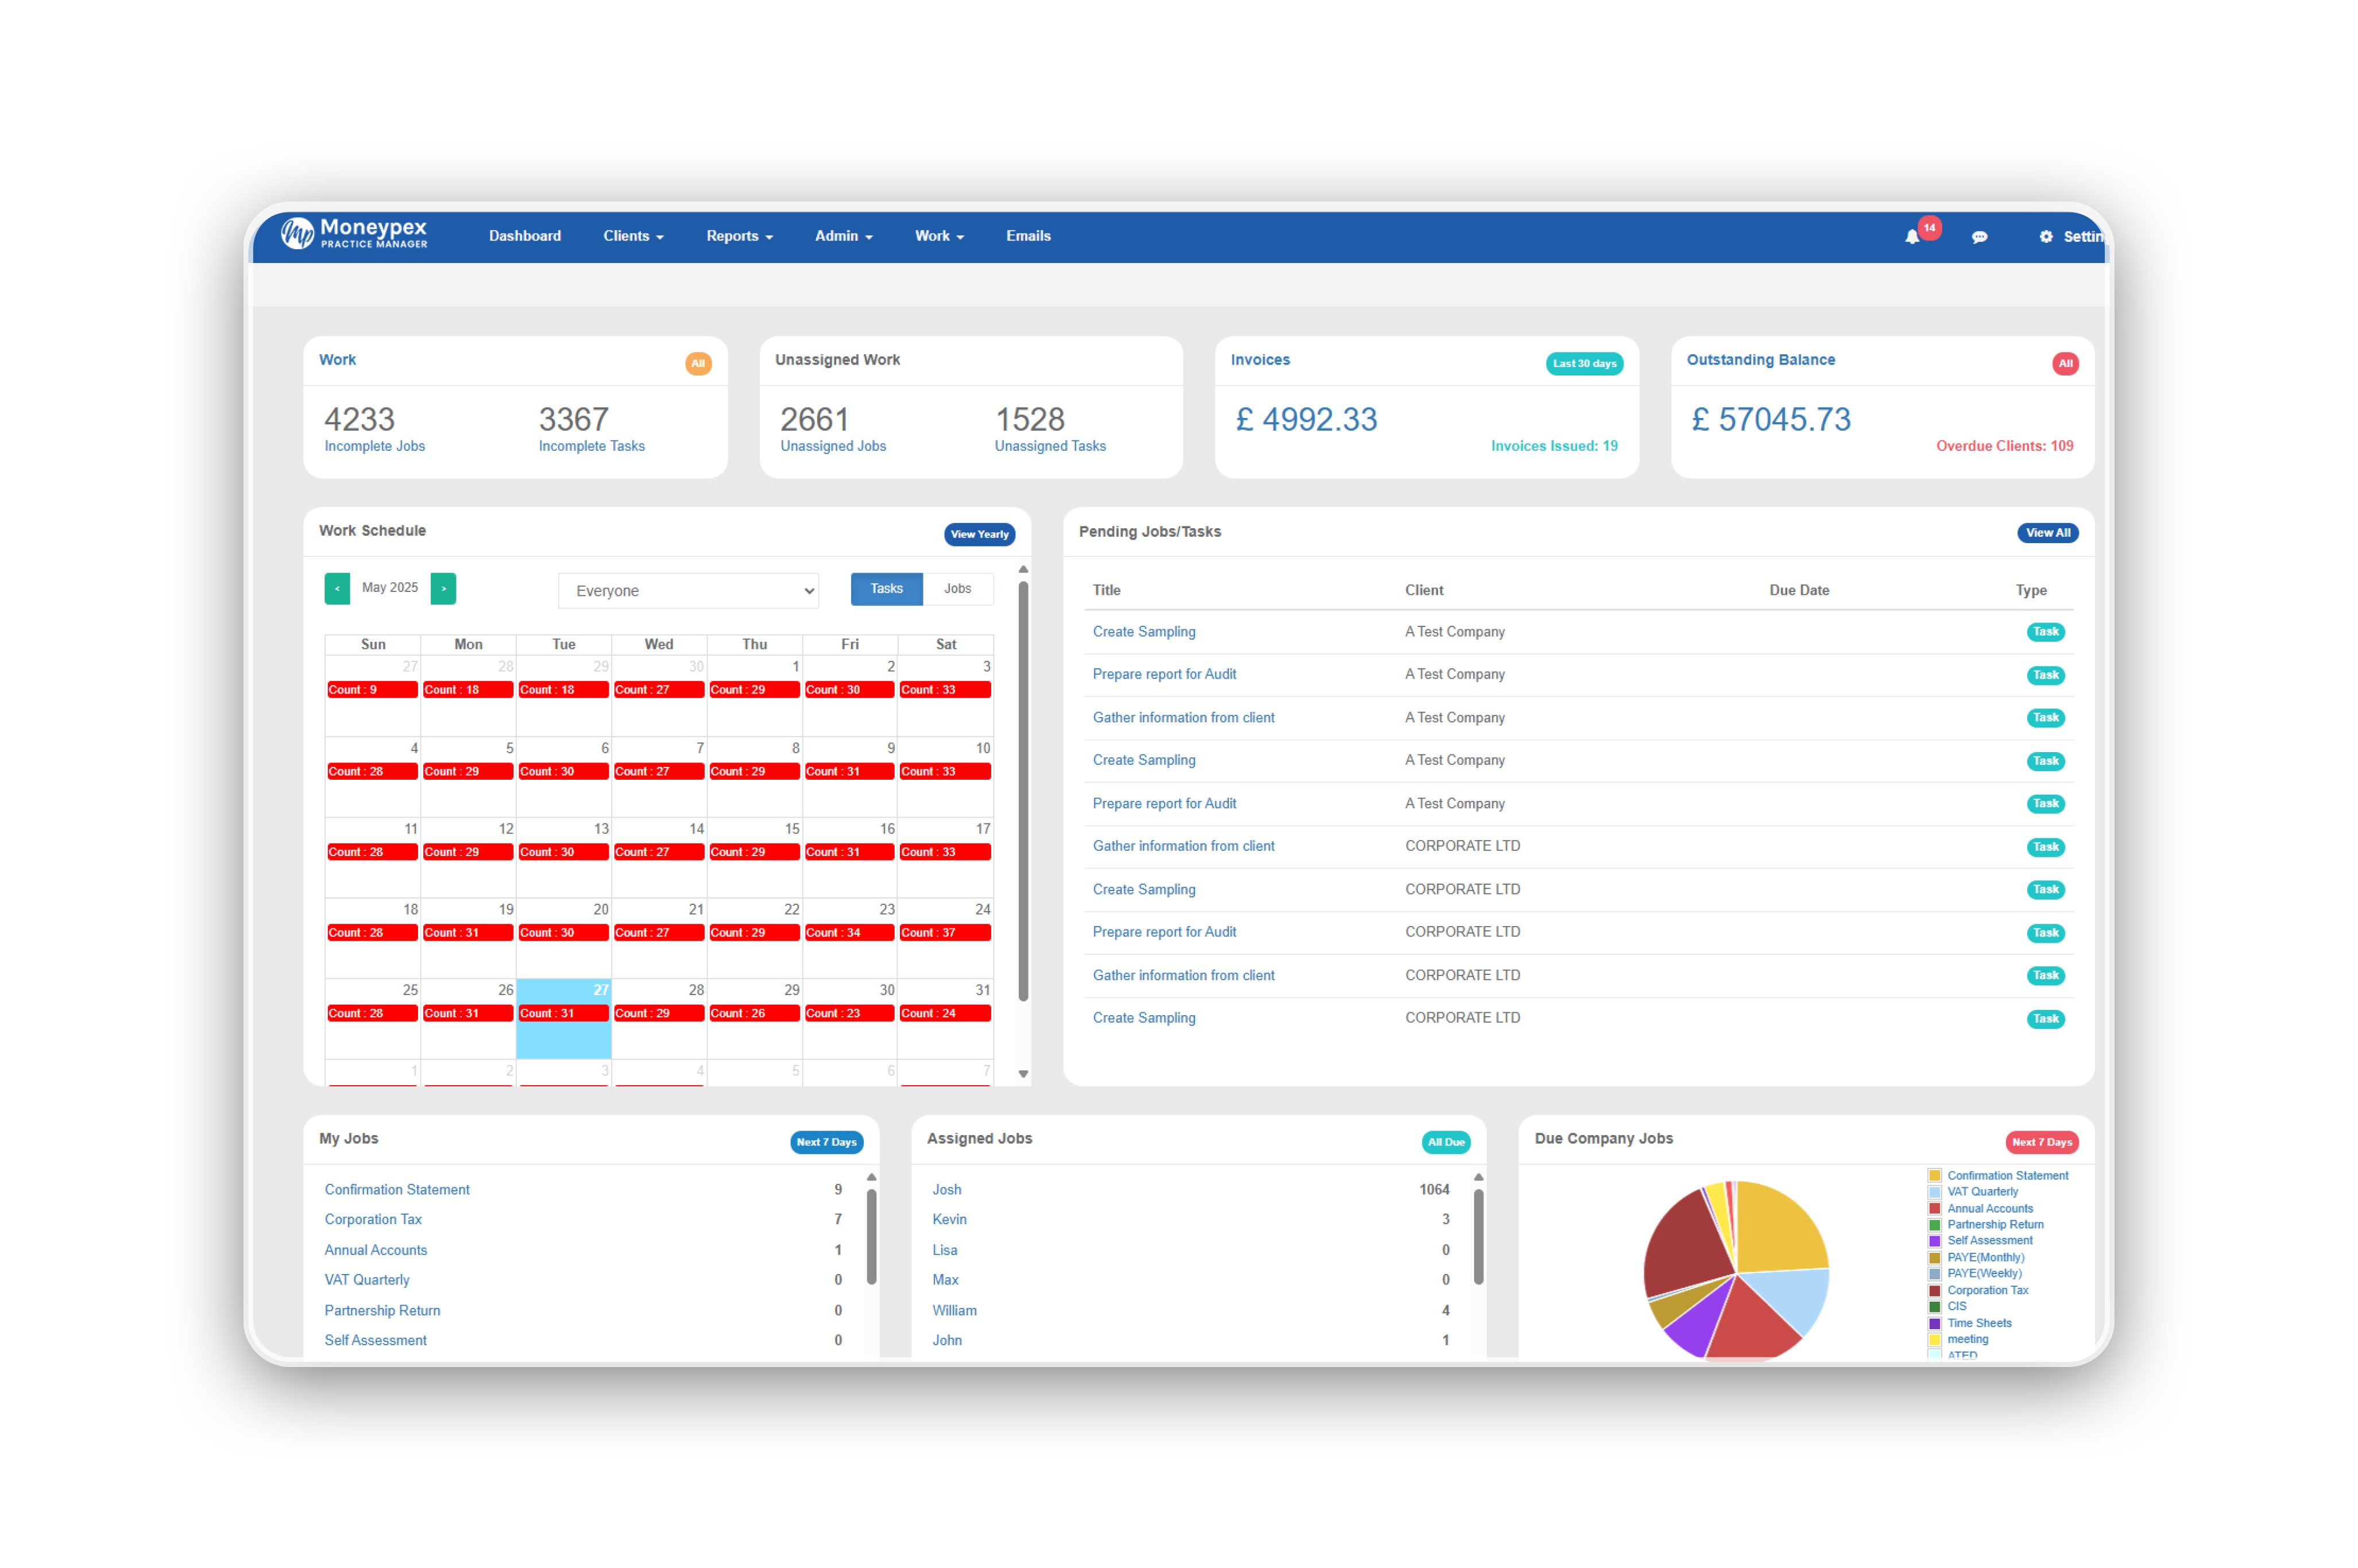
Task: Select May 27 on the schedule calendar
Action: point(563,1020)
